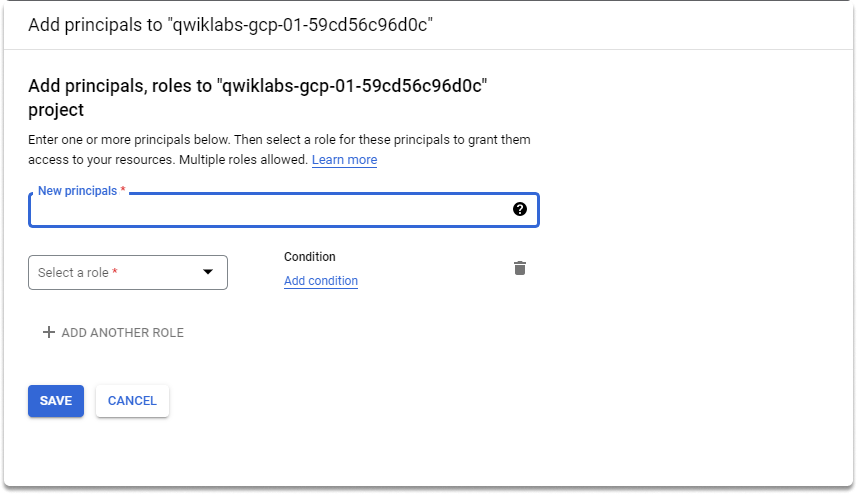This screenshot has height=494, width=857.
Task: Open the Add condition link
Action: pos(321,281)
